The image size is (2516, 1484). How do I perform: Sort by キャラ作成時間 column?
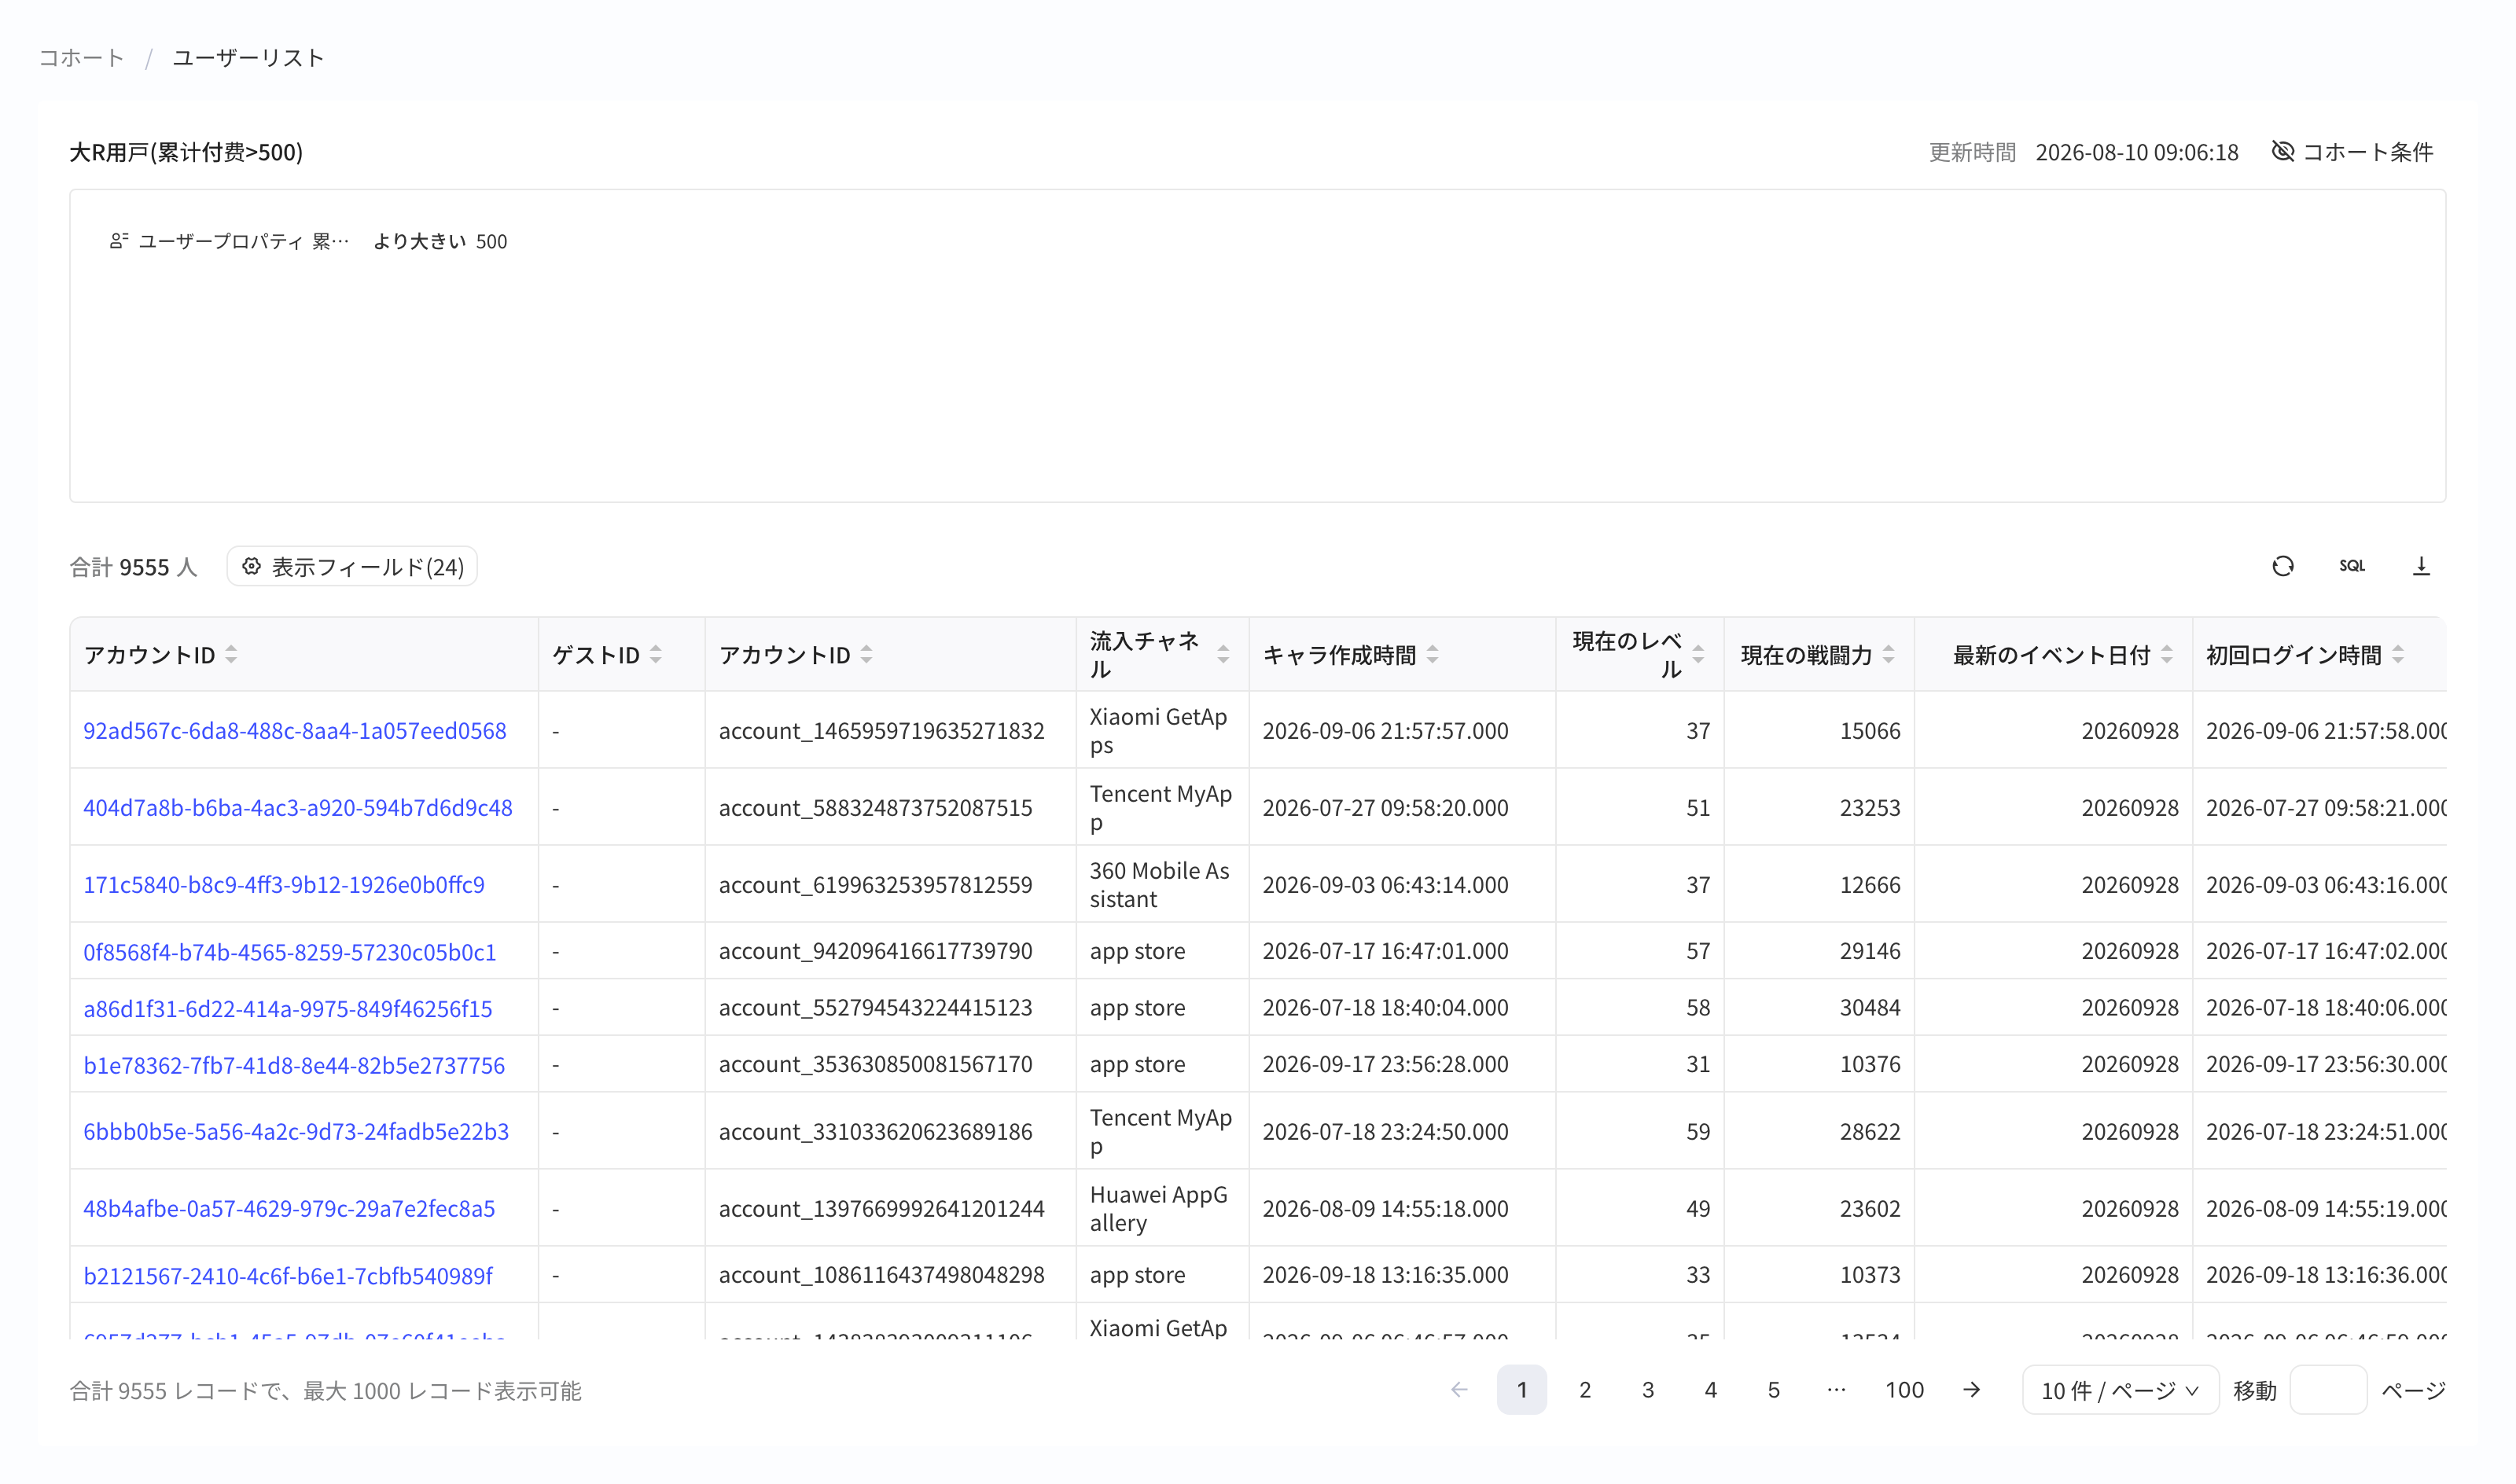coord(1432,655)
